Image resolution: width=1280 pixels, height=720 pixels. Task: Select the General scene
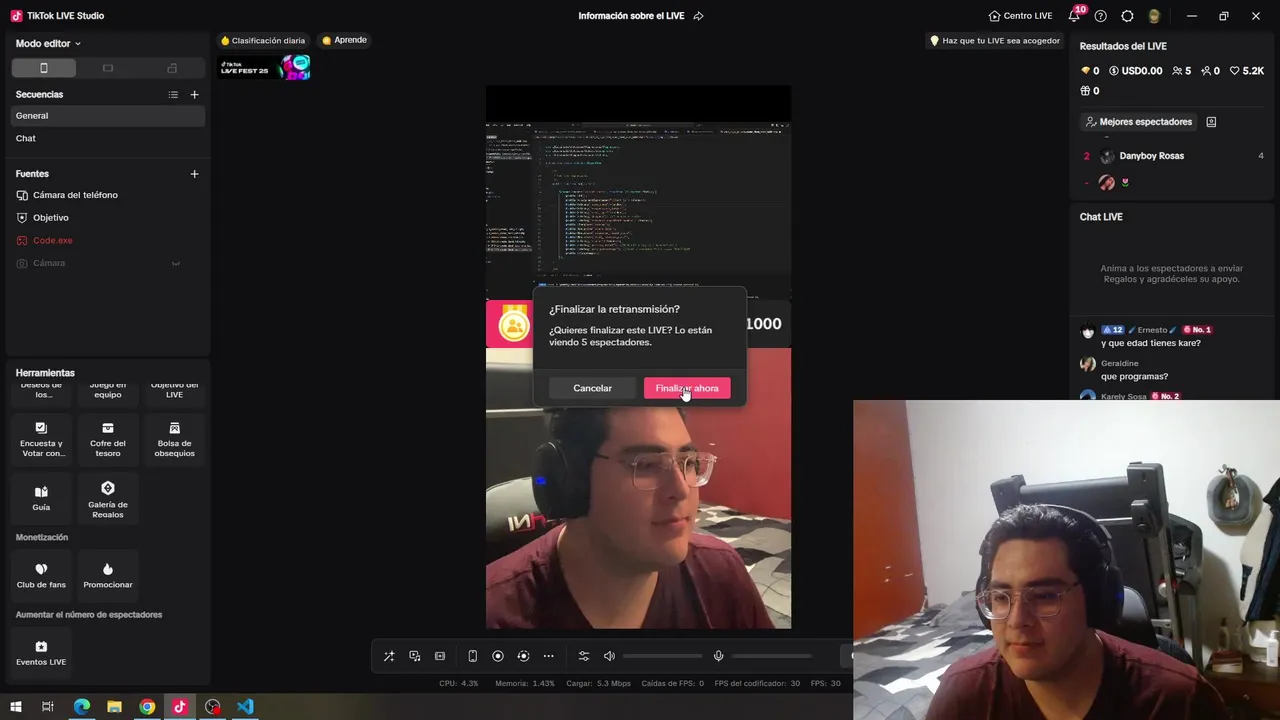(108, 116)
